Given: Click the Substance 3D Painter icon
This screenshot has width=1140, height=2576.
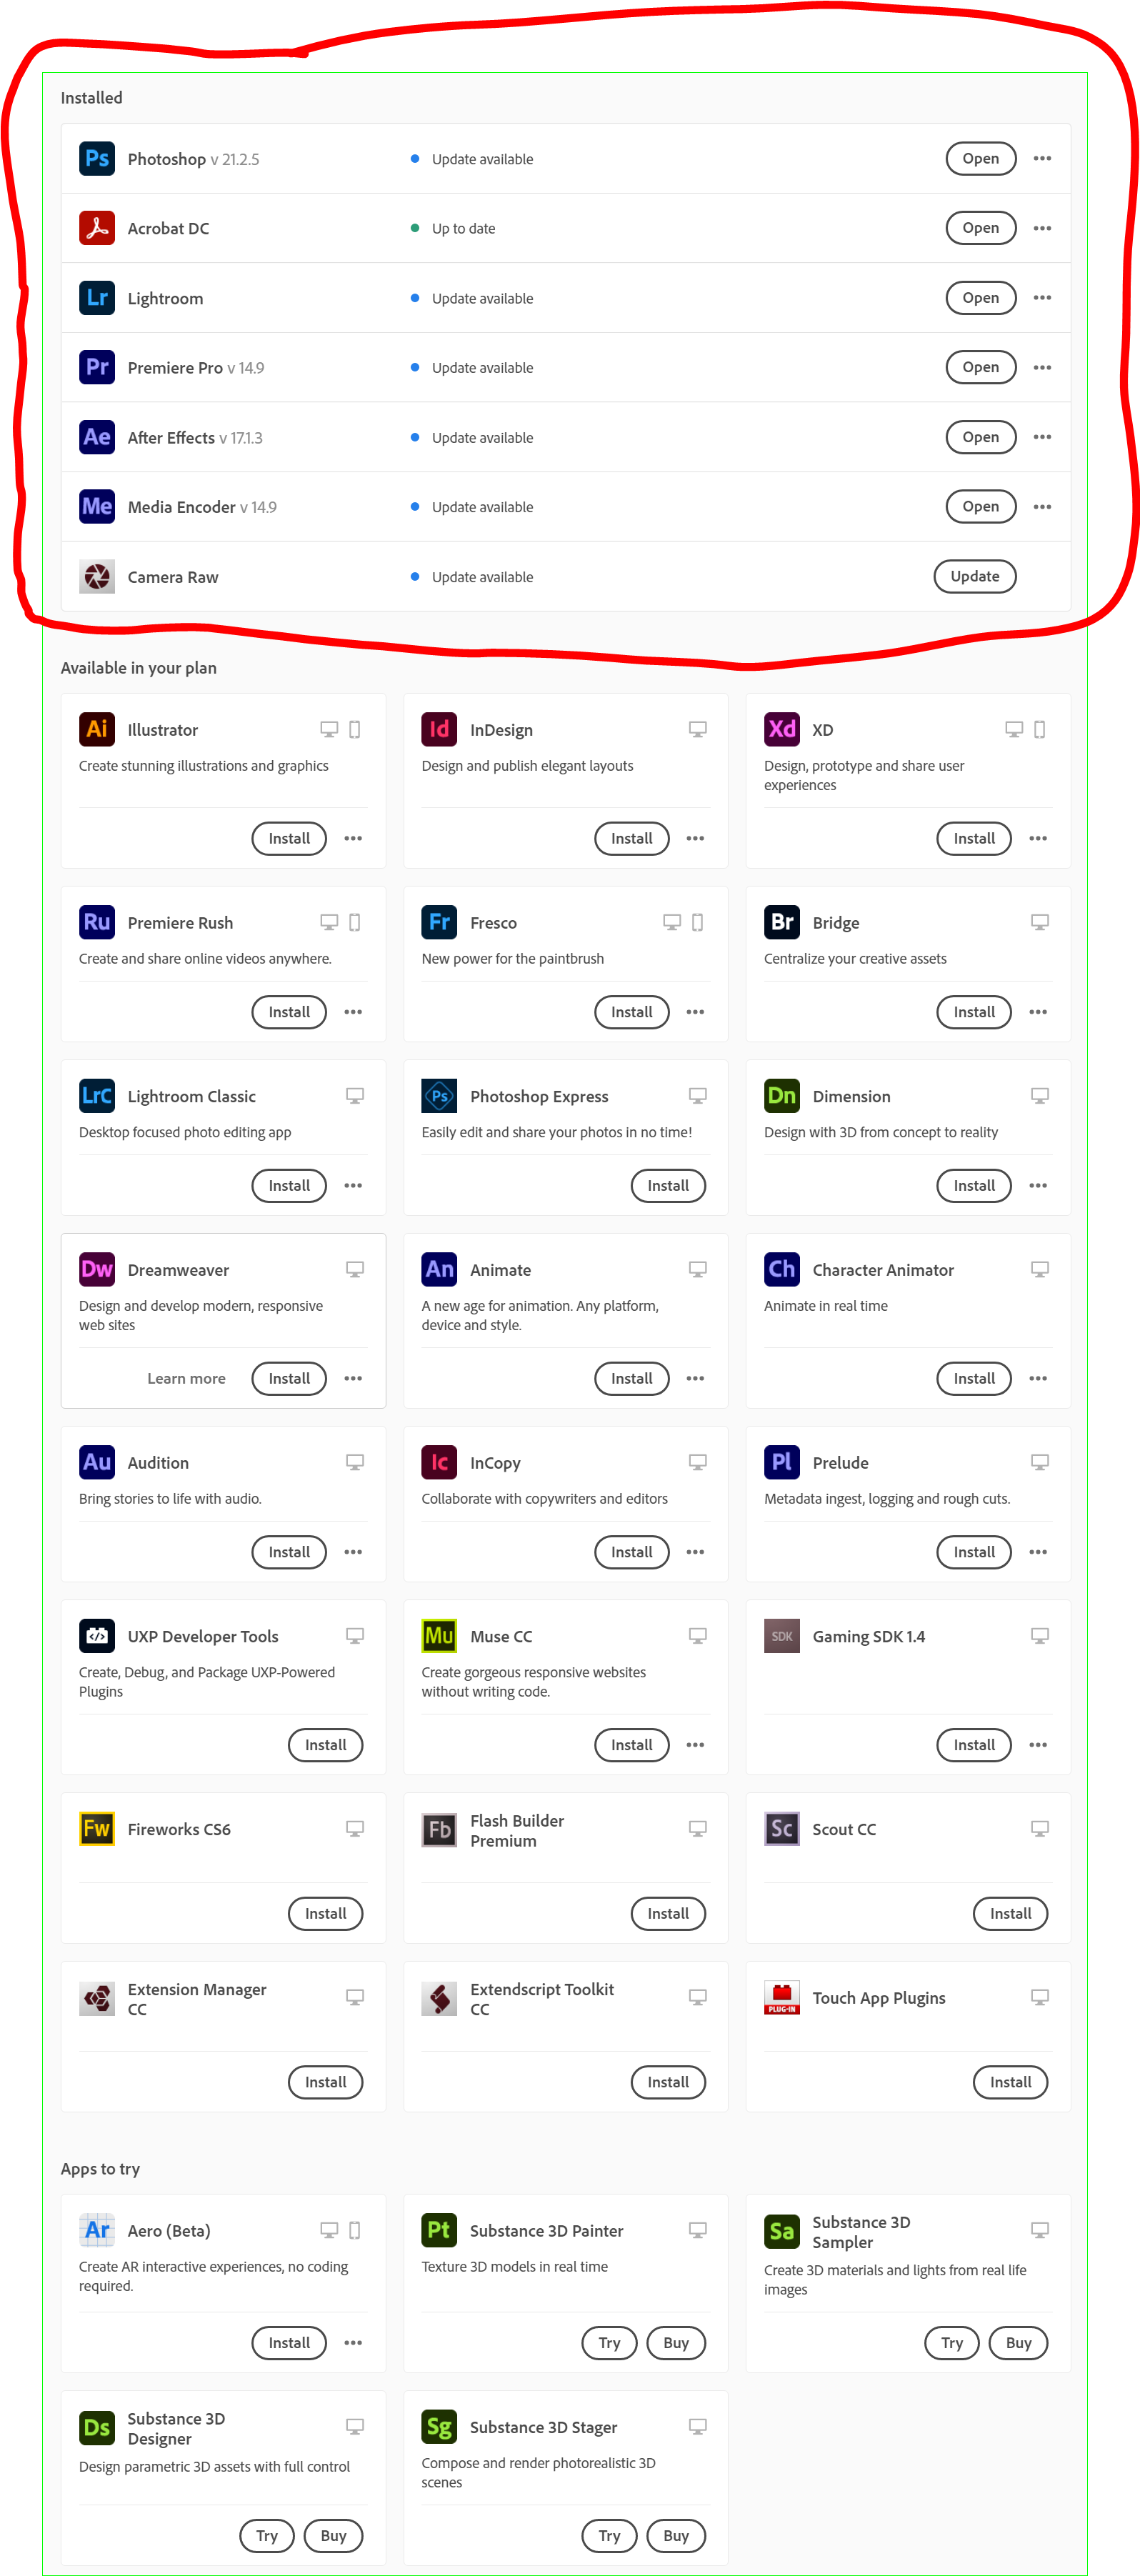Looking at the screenshot, I should (x=439, y=2230).
